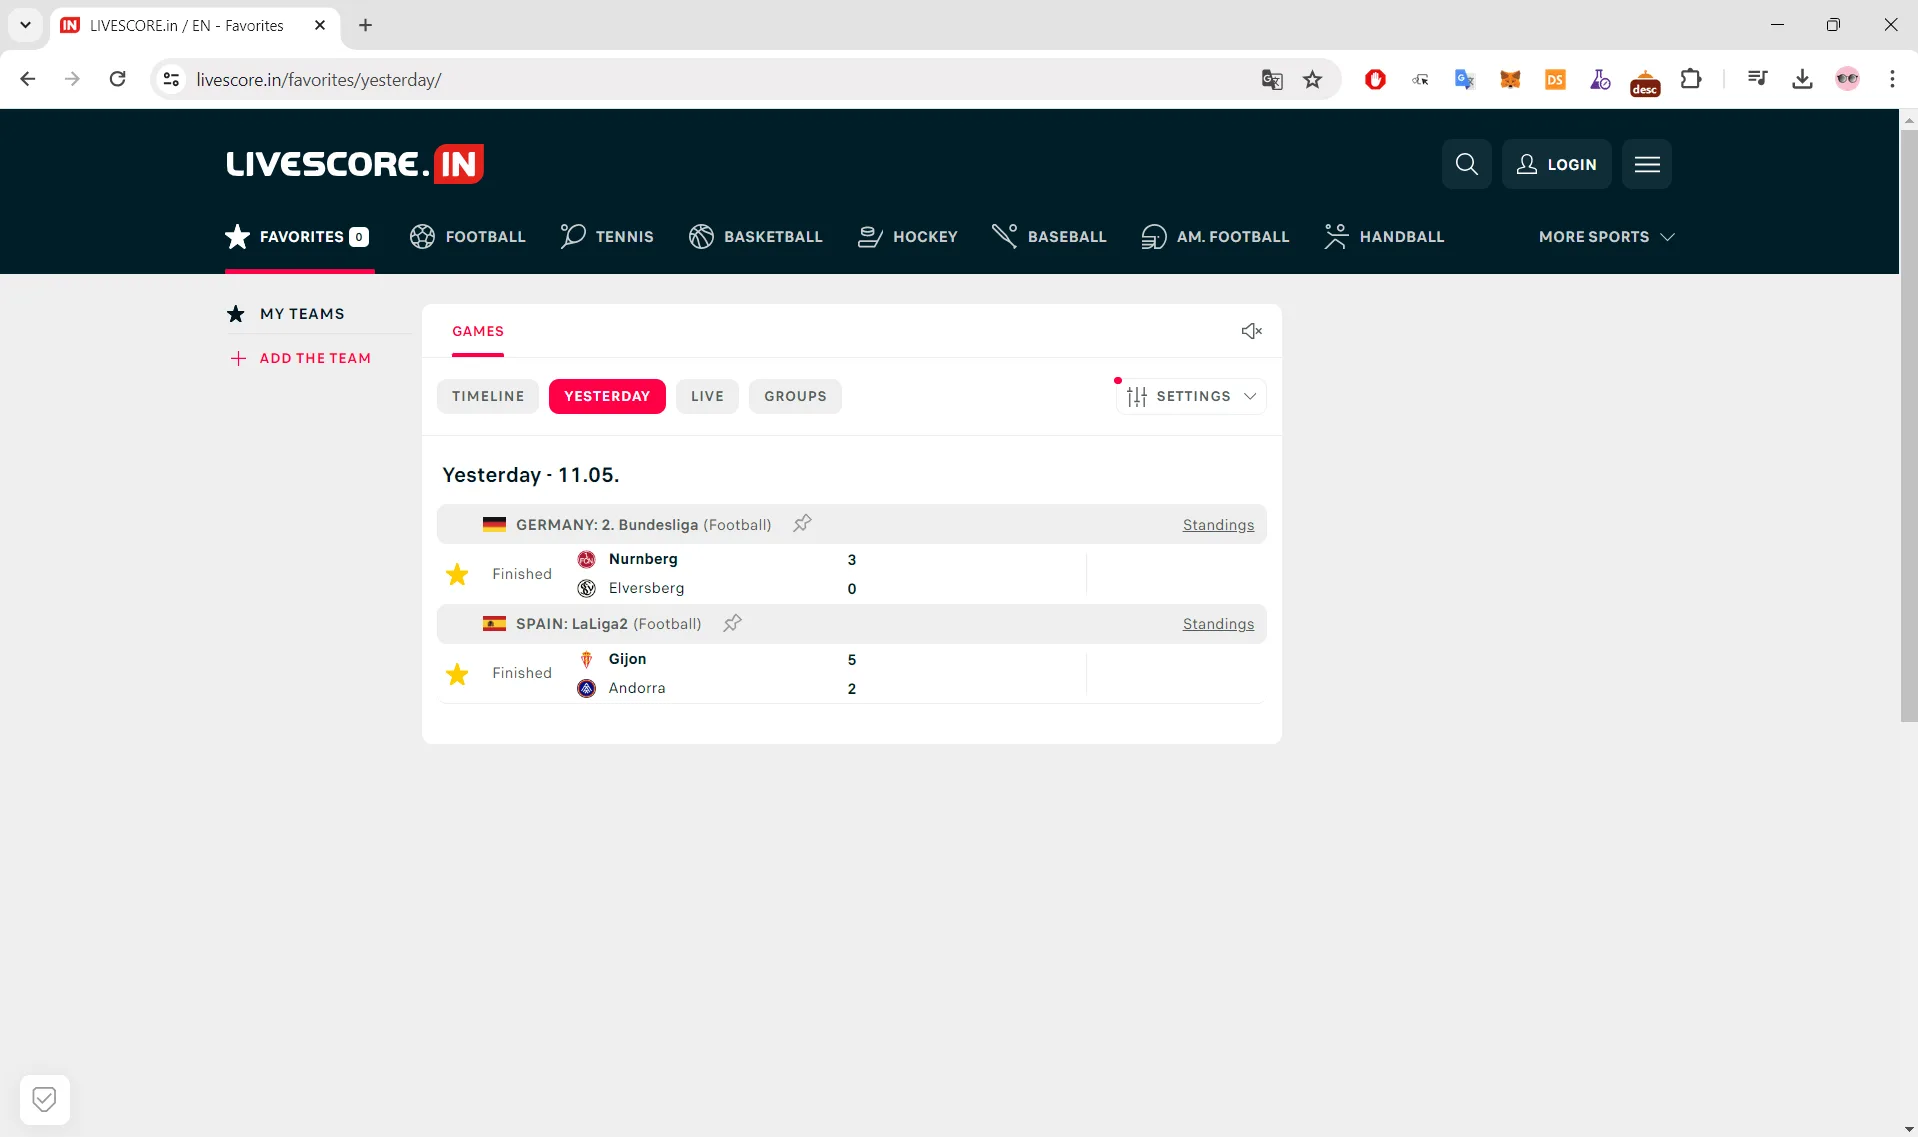Viewport: 1918px width, 1137px height.
Task: Switch to the Groups filter
Action: tap(795, 396)
